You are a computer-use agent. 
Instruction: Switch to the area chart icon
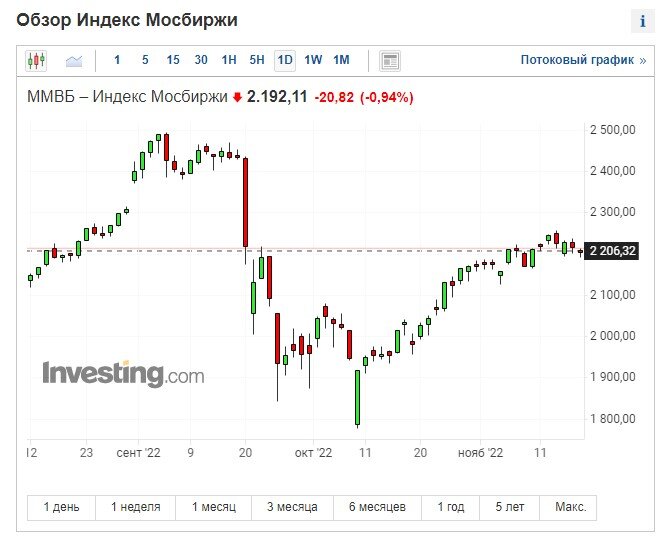click(74, 61)
